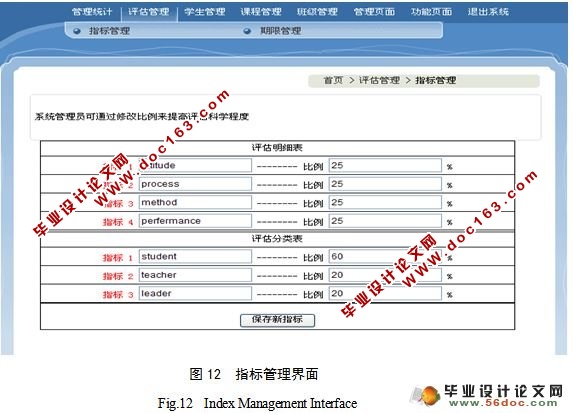Click 退出系统 to log out

tap(488, 12)
